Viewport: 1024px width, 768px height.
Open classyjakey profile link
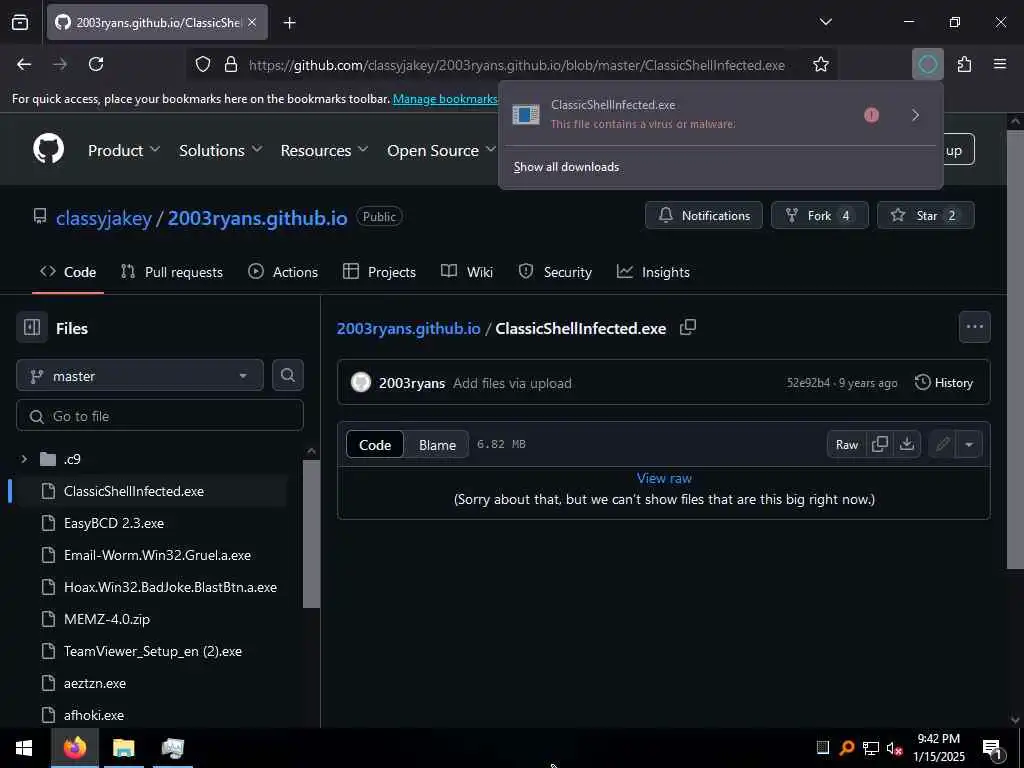pyautogui.click(x=104, y=217)
